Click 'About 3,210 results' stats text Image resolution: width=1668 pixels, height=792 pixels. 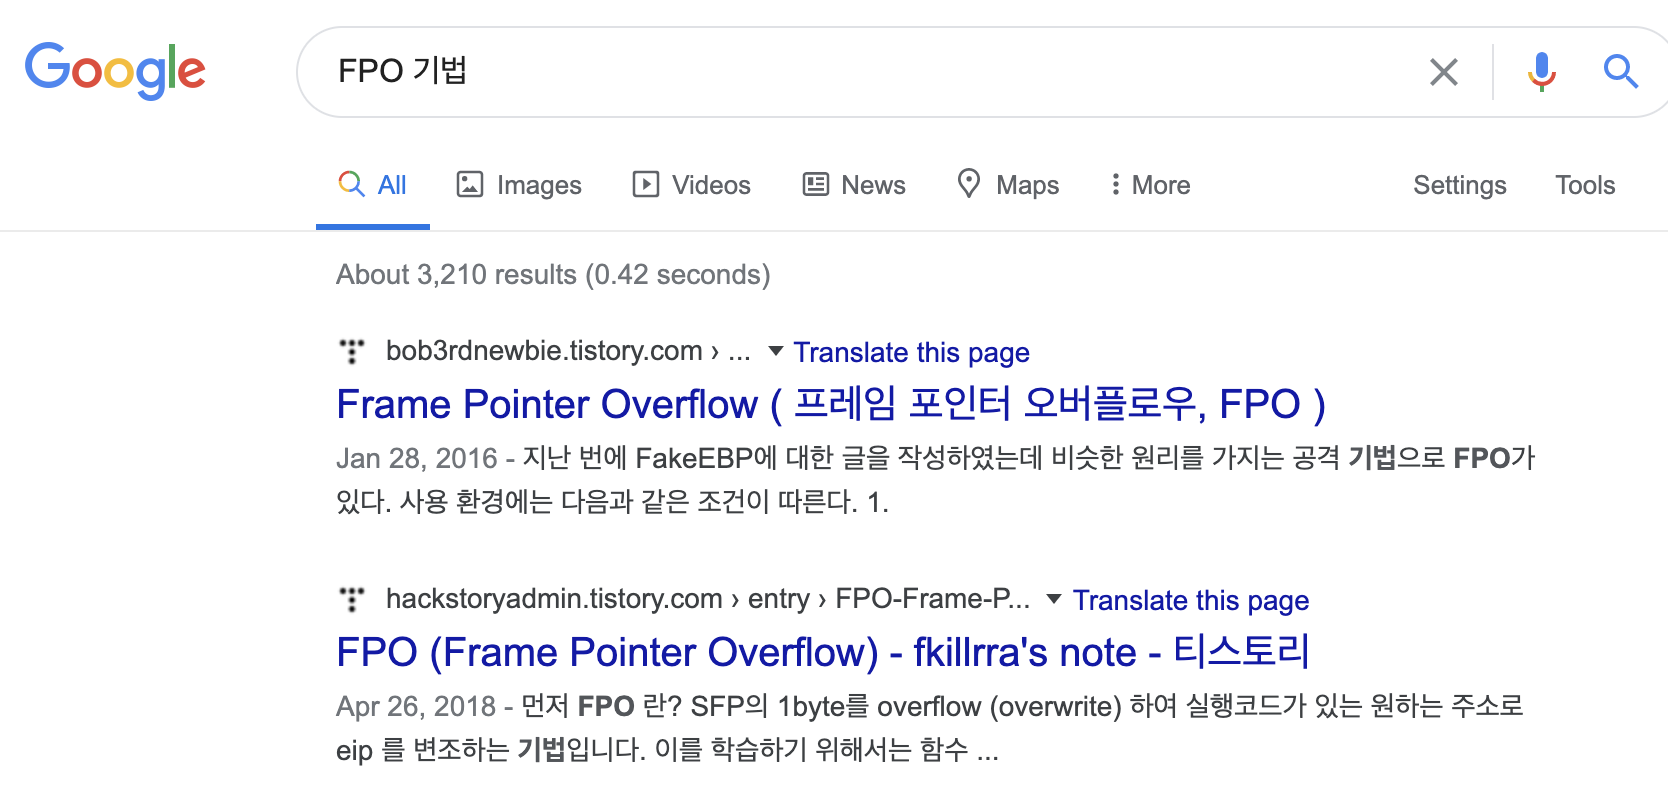pos(553,274)
